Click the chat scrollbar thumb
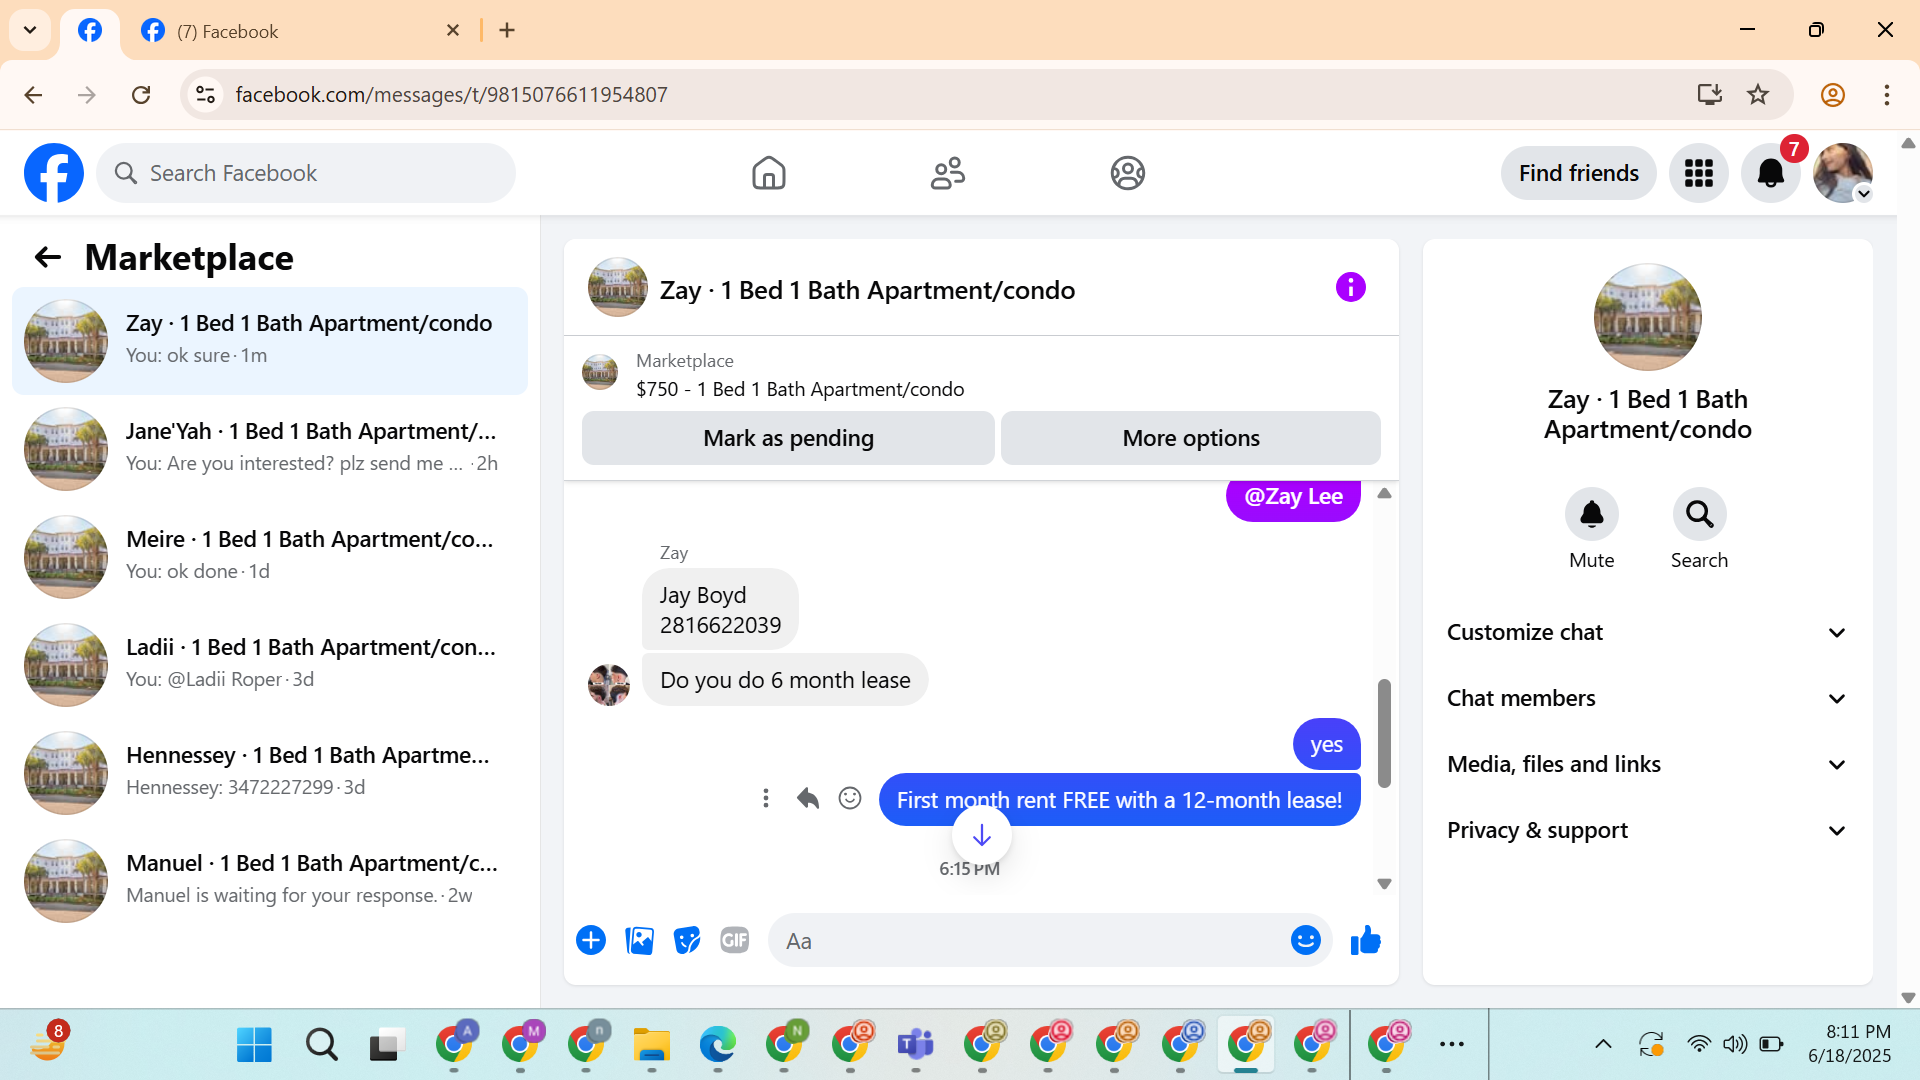 [1384, 733]
